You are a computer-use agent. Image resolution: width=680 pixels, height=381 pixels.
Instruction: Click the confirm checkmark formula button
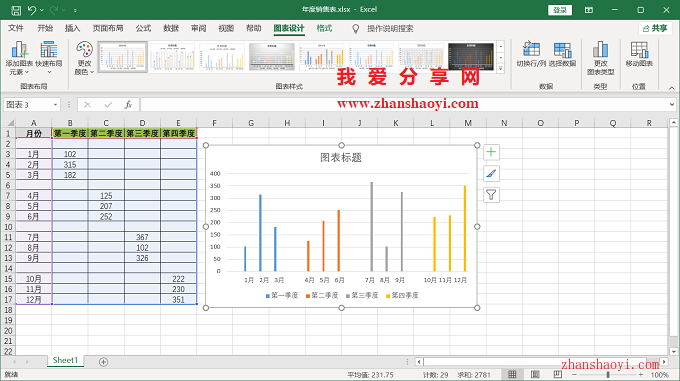pos(108,105)
